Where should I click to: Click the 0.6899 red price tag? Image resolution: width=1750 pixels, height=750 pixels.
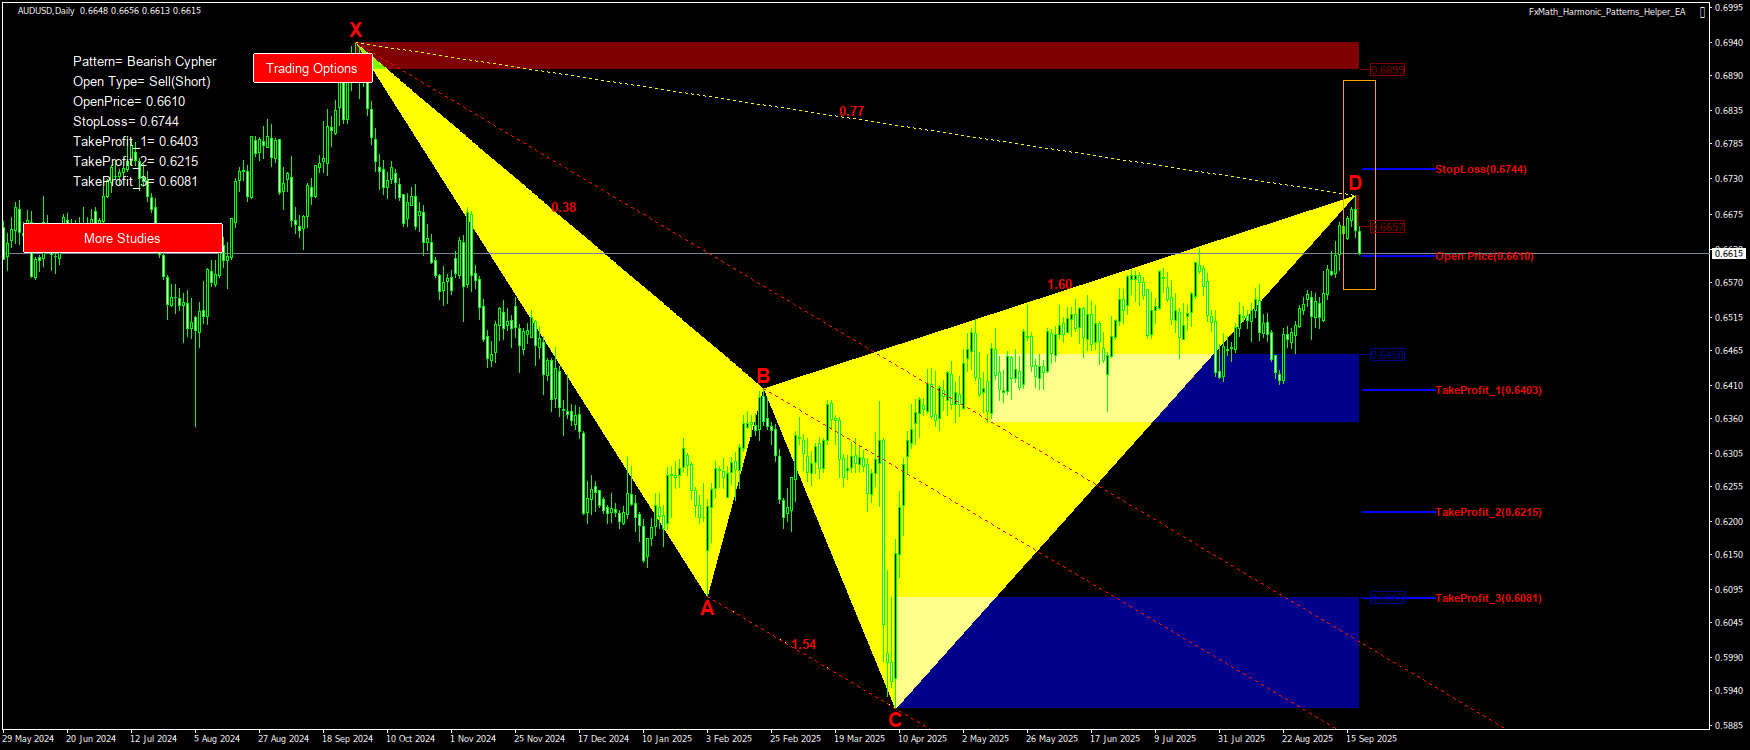(x=1387, y=70)
